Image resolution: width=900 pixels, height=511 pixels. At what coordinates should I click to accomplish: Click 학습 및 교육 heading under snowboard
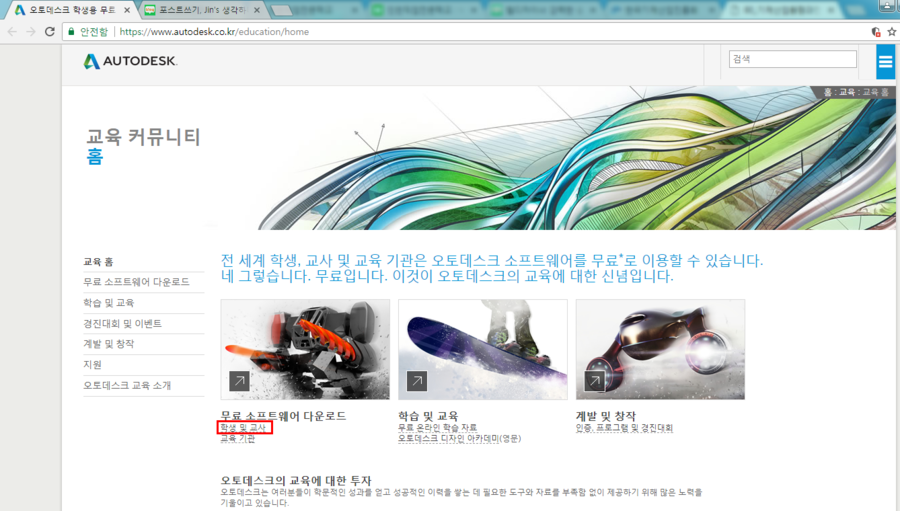tap(428, 416)
